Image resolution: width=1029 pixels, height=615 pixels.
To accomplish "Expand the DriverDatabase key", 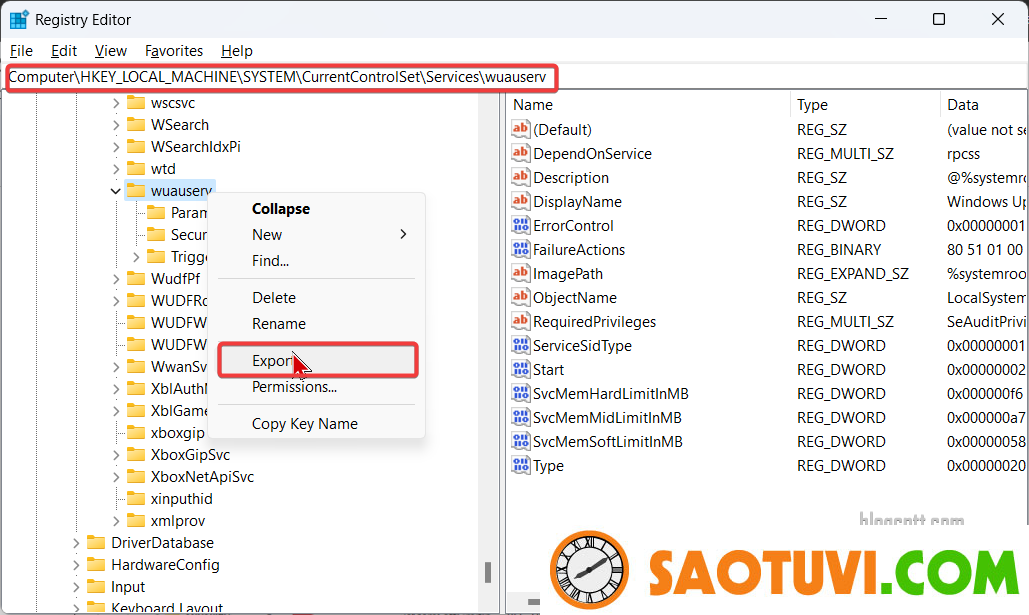I will click(x=75, y=543).
